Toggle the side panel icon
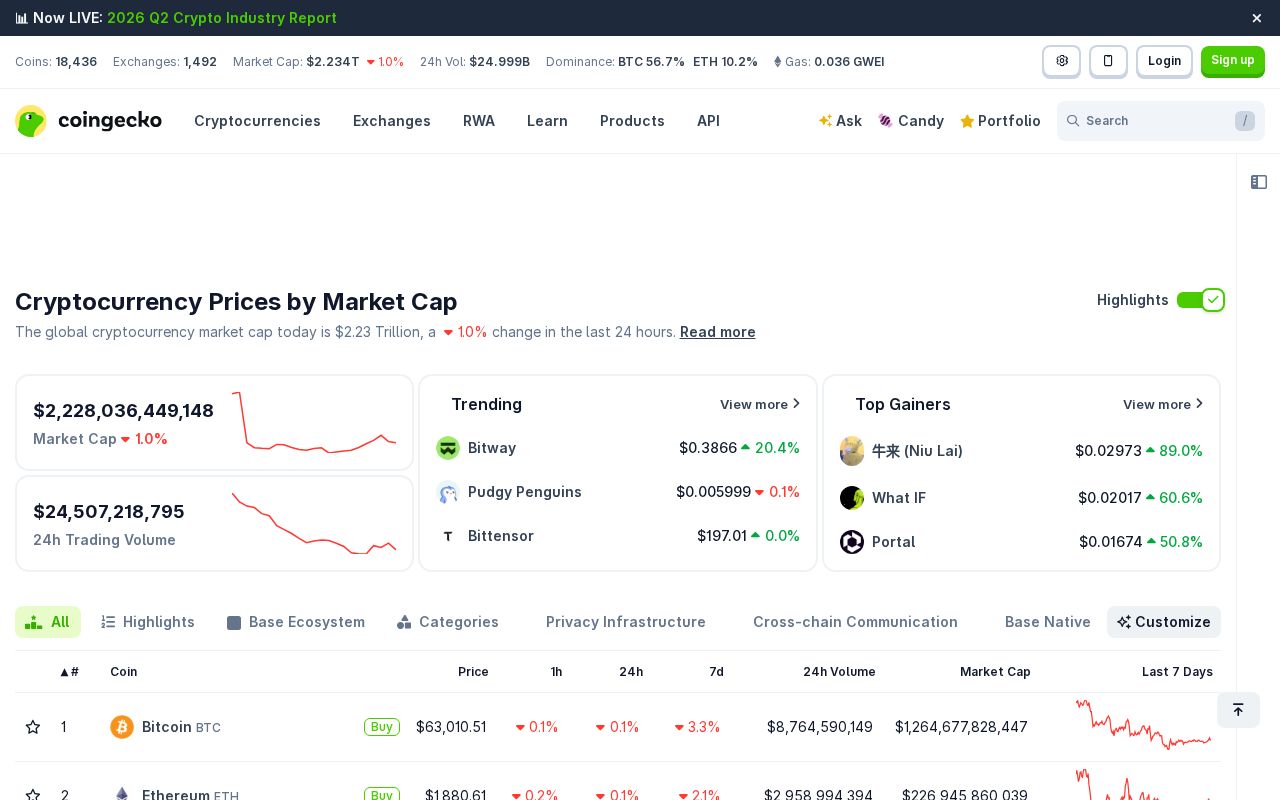 pyautogui.click(x=1259, y=182)
